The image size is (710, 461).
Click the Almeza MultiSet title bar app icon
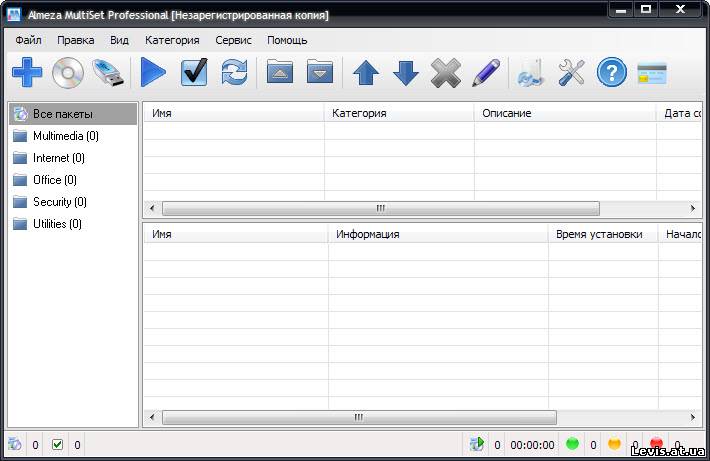(14, 14)
